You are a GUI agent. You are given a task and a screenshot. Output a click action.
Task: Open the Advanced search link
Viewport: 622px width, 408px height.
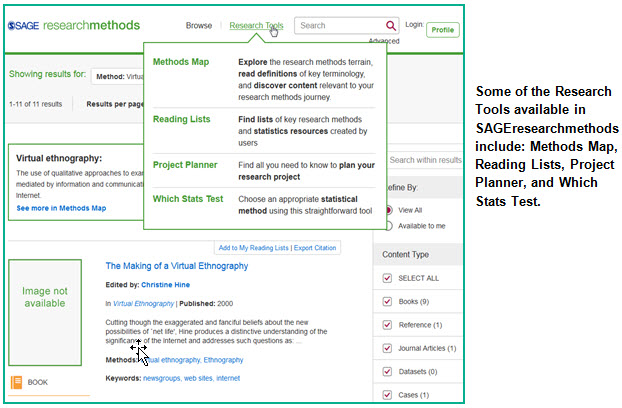(384, 41)
